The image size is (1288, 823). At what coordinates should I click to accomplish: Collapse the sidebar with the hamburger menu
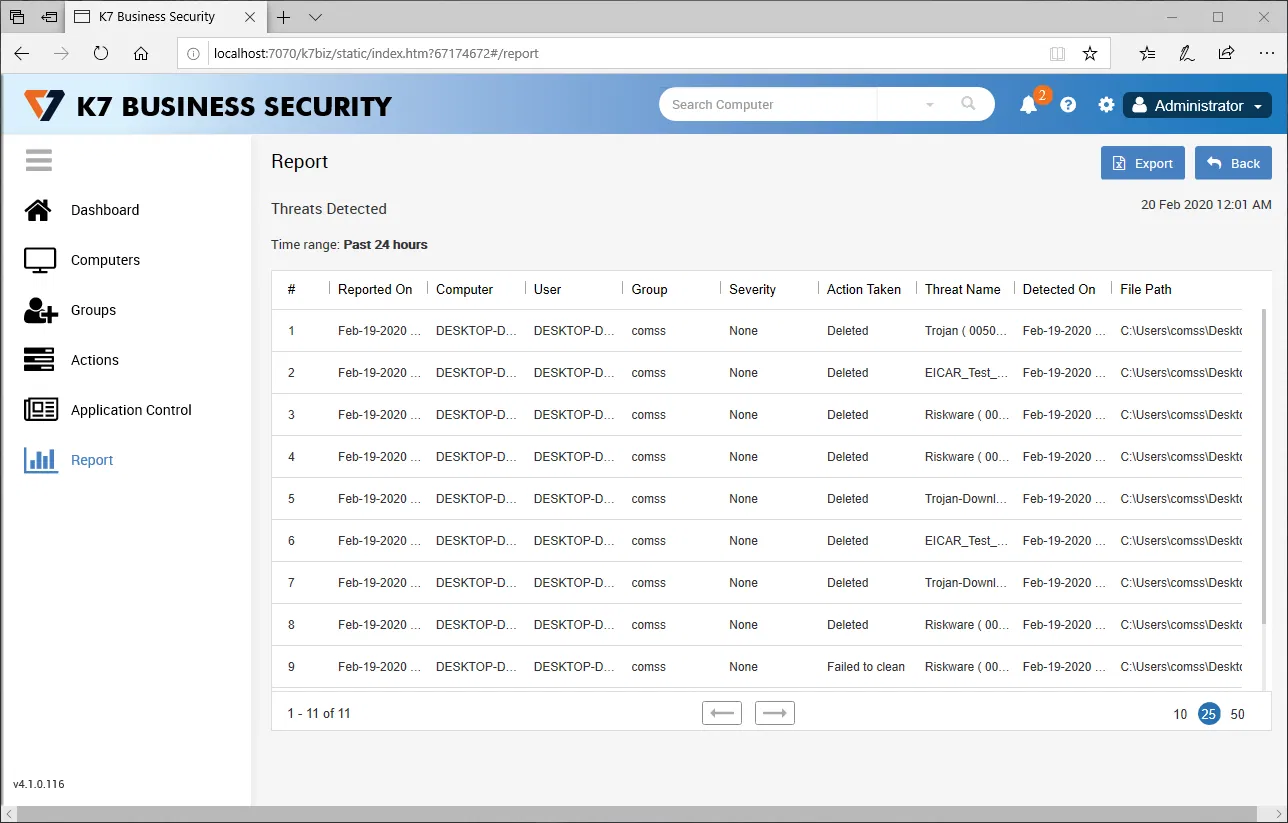[39, 160]
